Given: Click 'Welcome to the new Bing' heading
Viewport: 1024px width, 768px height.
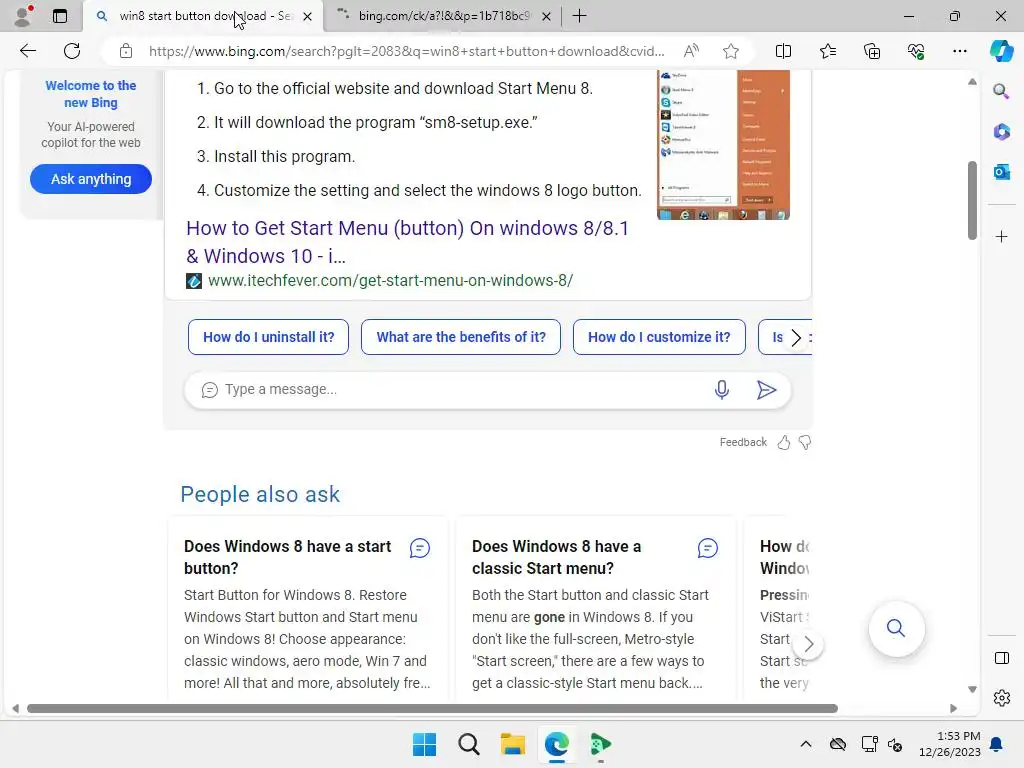Looking at the screenshot, I should click(x=91, y=94).
